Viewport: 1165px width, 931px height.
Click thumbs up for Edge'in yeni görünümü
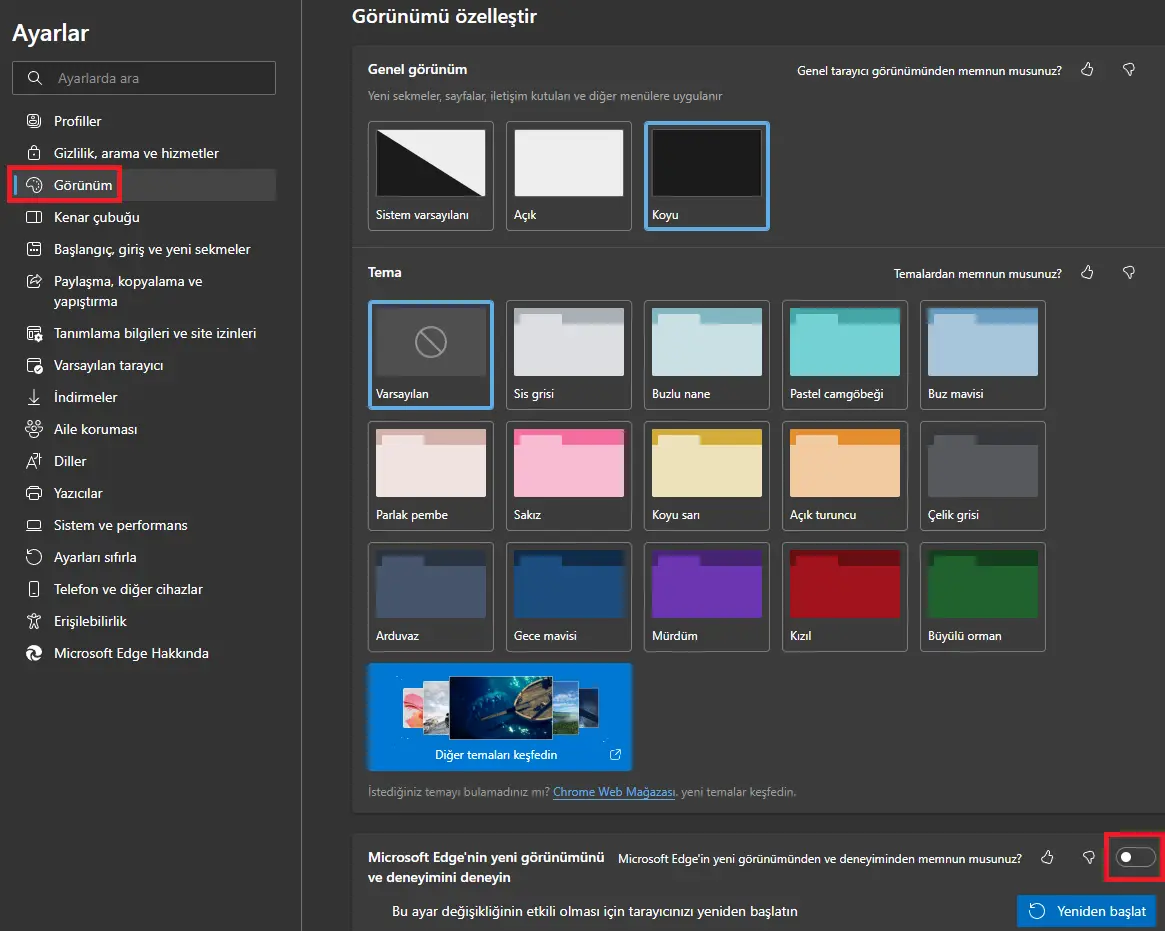[x=1047, y=857]
